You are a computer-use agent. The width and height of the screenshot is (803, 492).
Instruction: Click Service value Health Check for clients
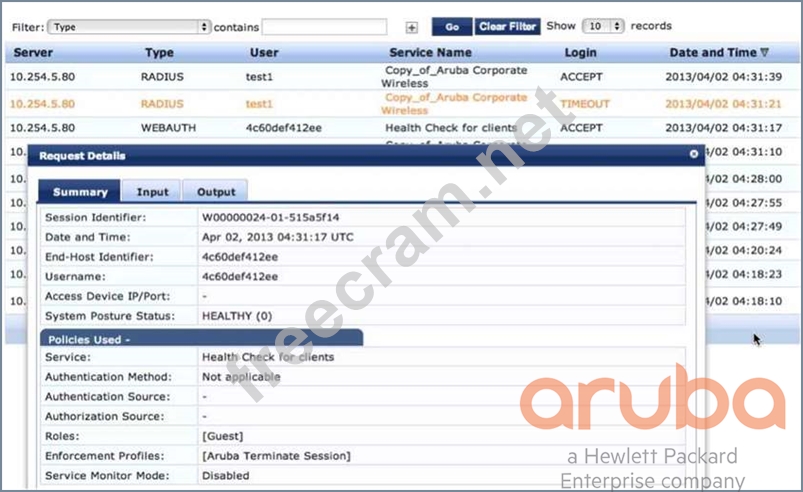coord(268,357)
